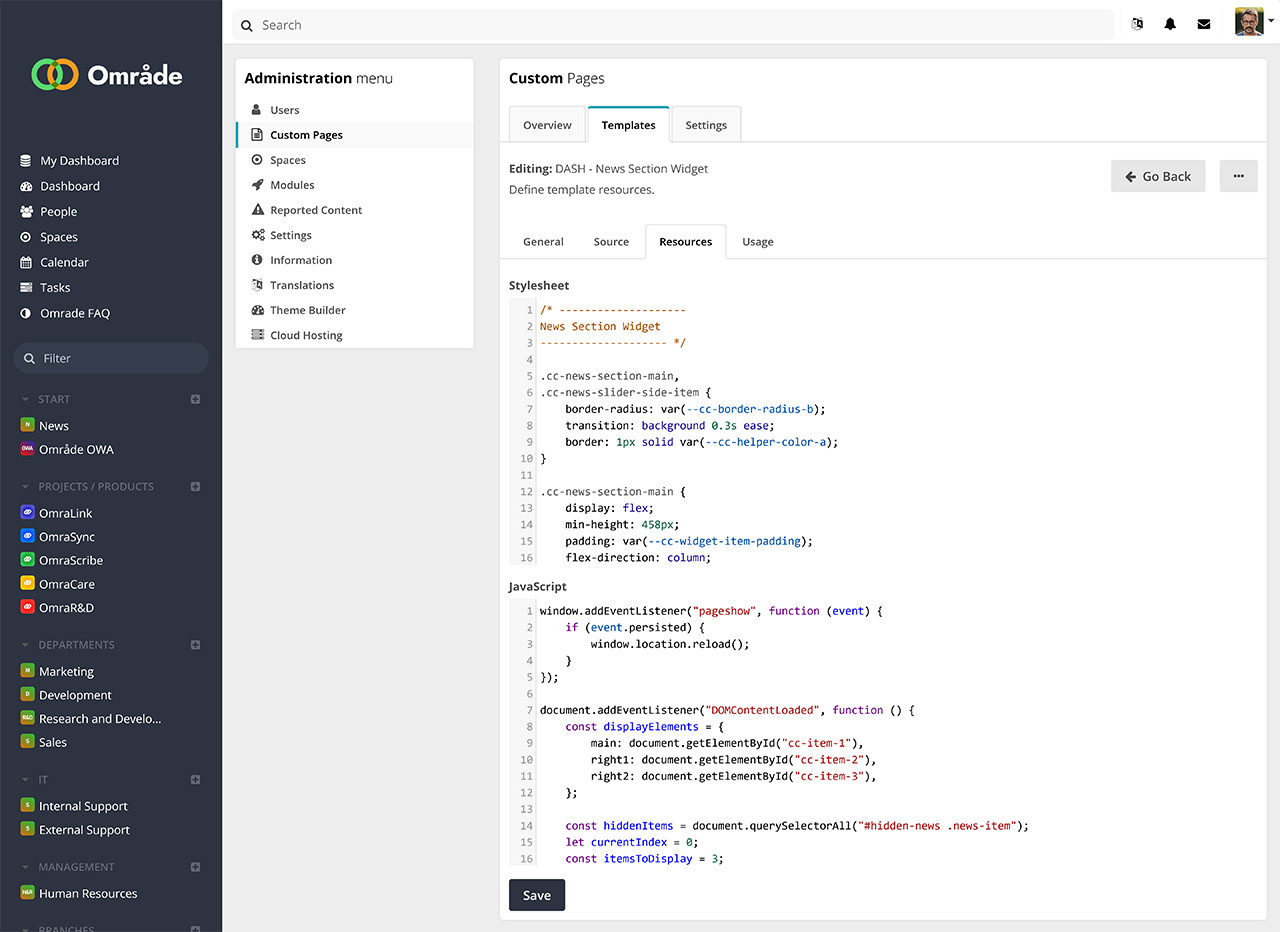
Task: Open Cloud Hosting in Administration menu
Action: 306,335
